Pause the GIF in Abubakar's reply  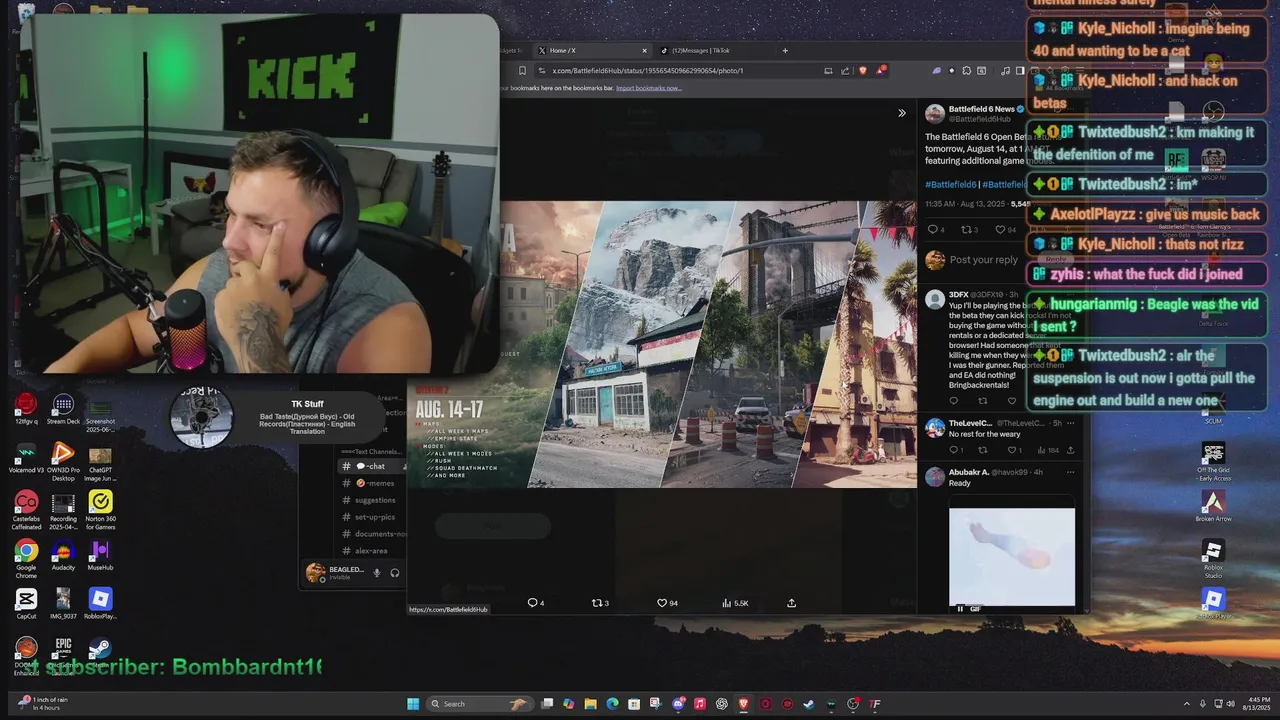pos(960,609)
